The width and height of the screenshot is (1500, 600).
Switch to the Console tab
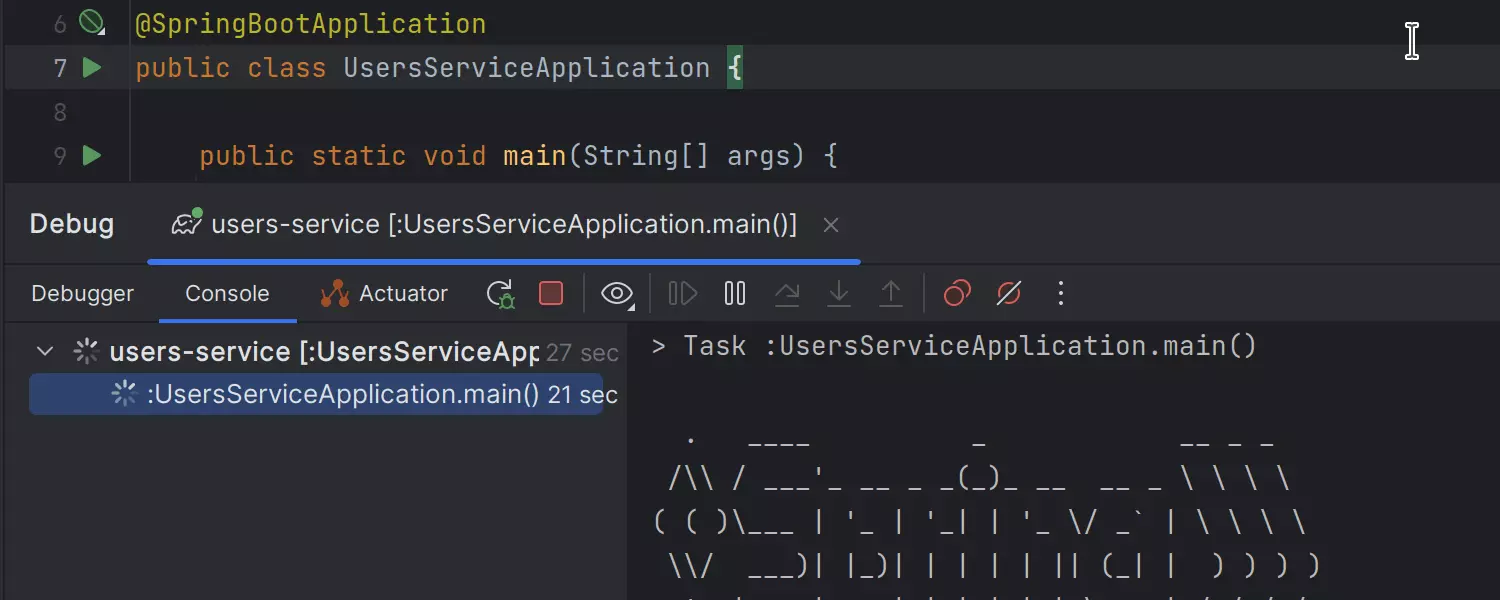227,294
